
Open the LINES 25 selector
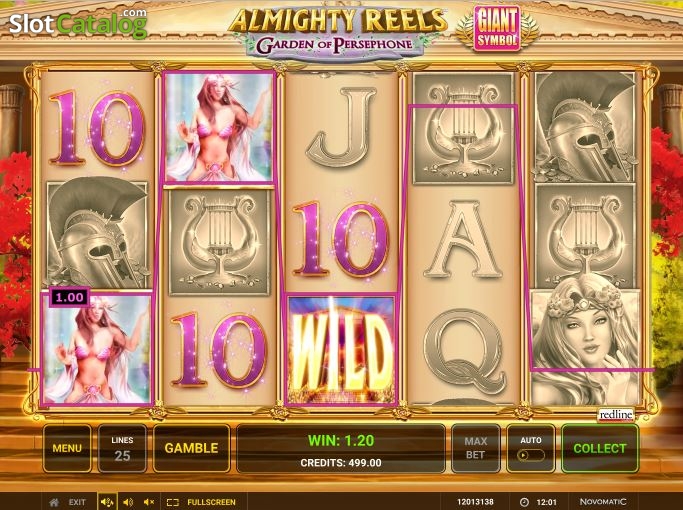coord(122,448)
